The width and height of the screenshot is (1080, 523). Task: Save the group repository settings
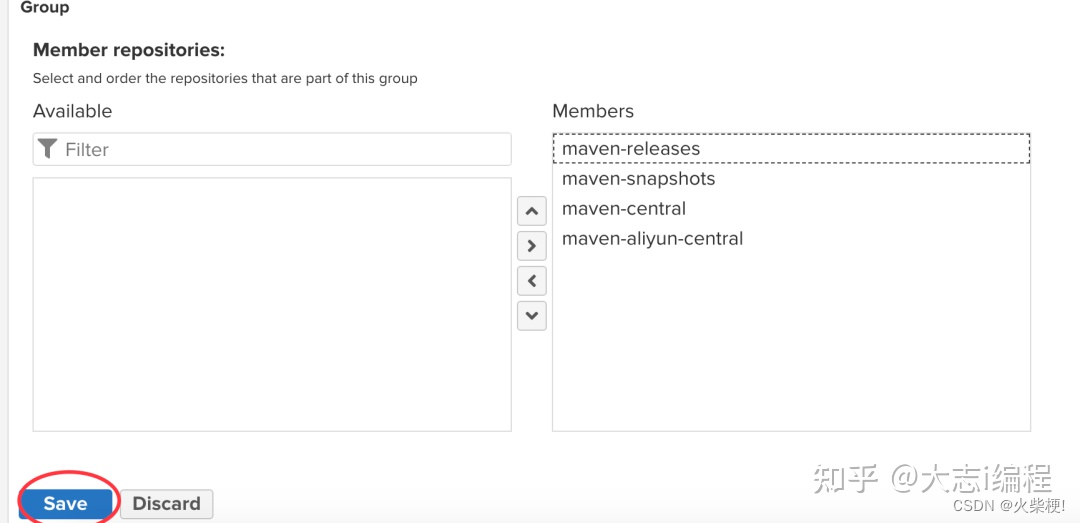tap(65, 504)
